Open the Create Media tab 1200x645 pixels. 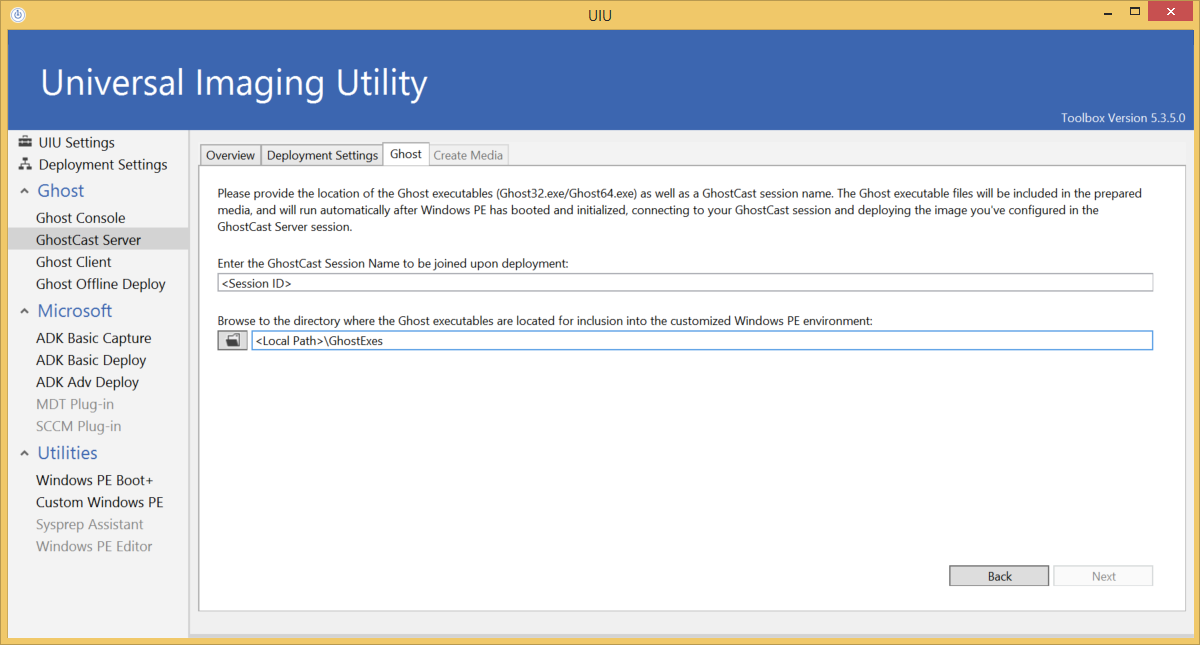(x=469, y=155)
